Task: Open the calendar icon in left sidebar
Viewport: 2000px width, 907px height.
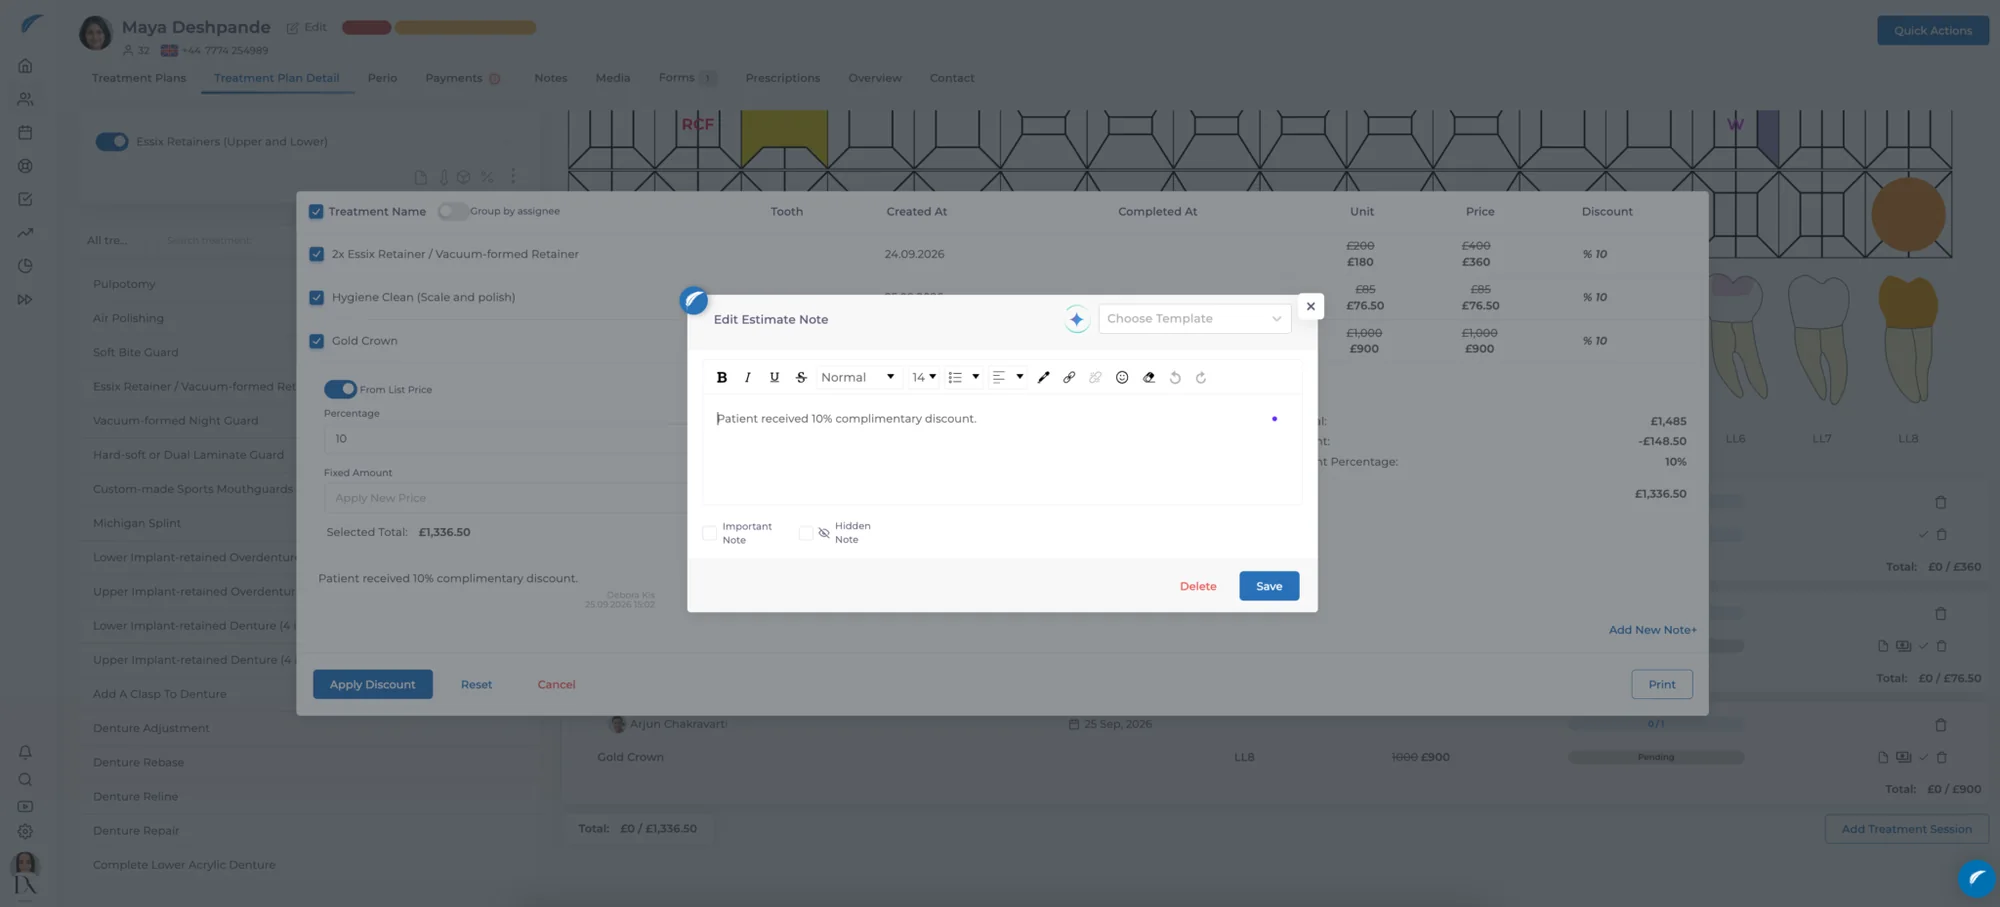Action: 25,132
